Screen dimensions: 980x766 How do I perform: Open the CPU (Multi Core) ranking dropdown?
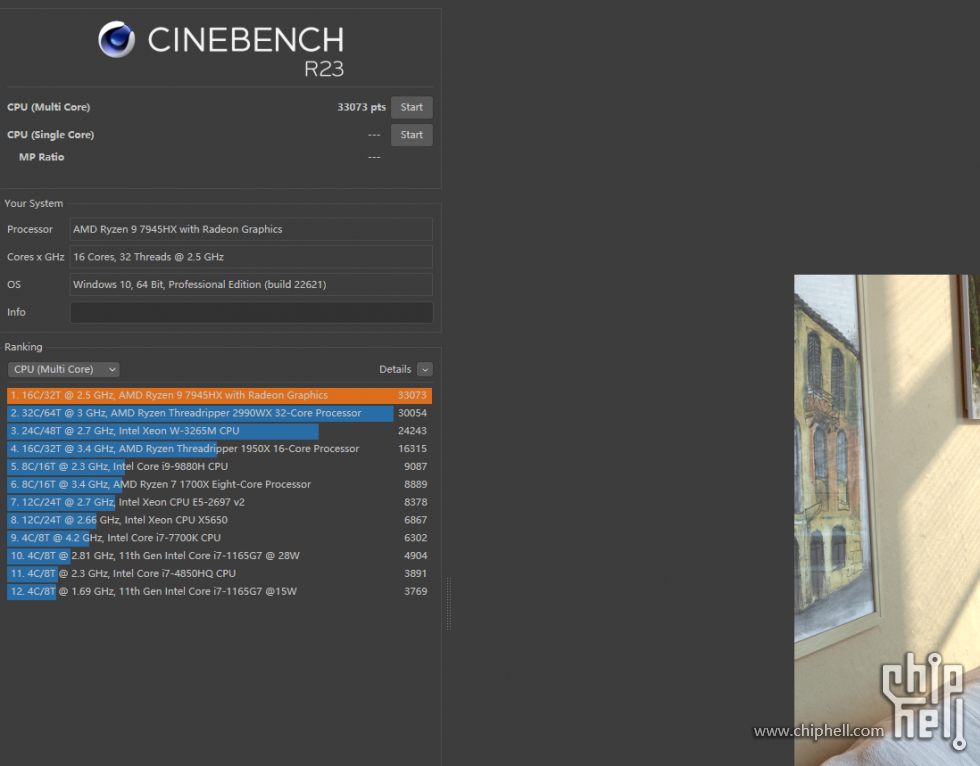tap(63, 369)
